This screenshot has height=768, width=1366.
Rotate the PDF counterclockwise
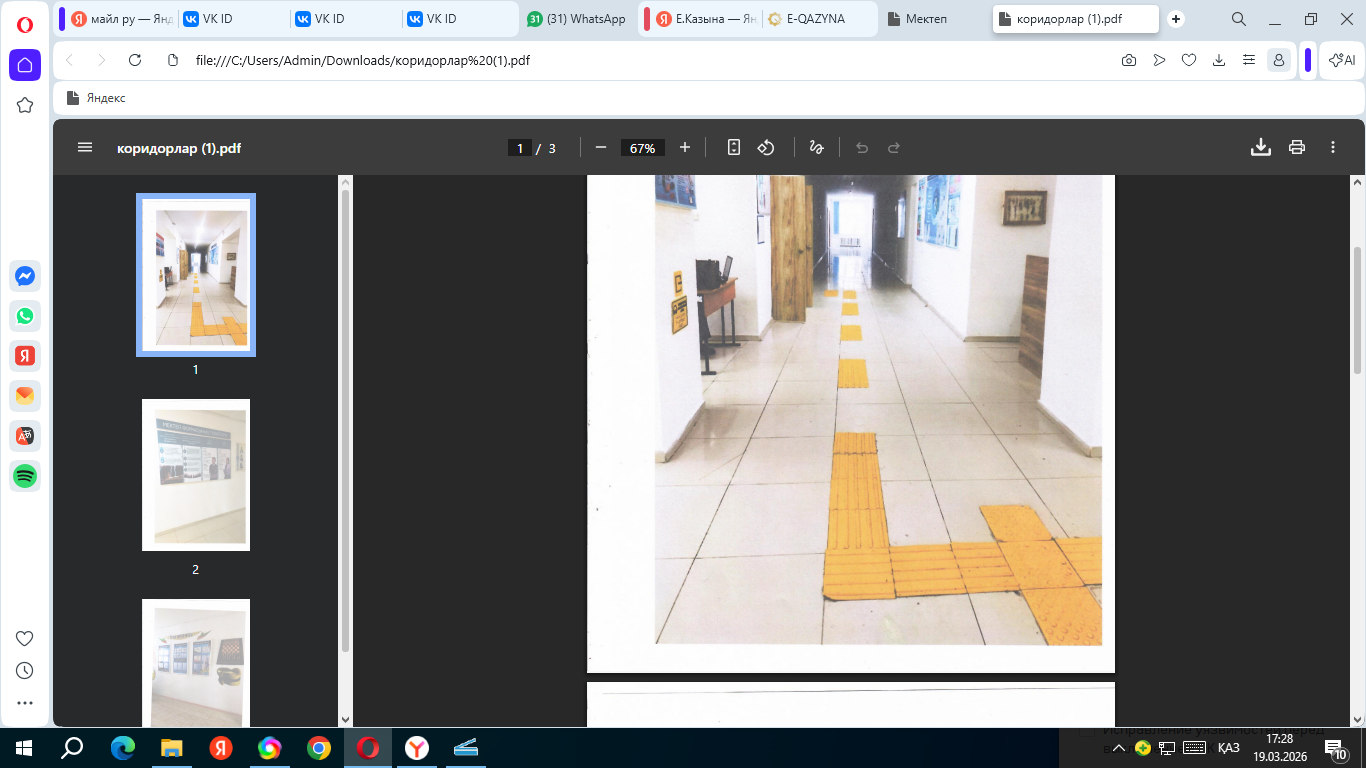tap(766, 148)
